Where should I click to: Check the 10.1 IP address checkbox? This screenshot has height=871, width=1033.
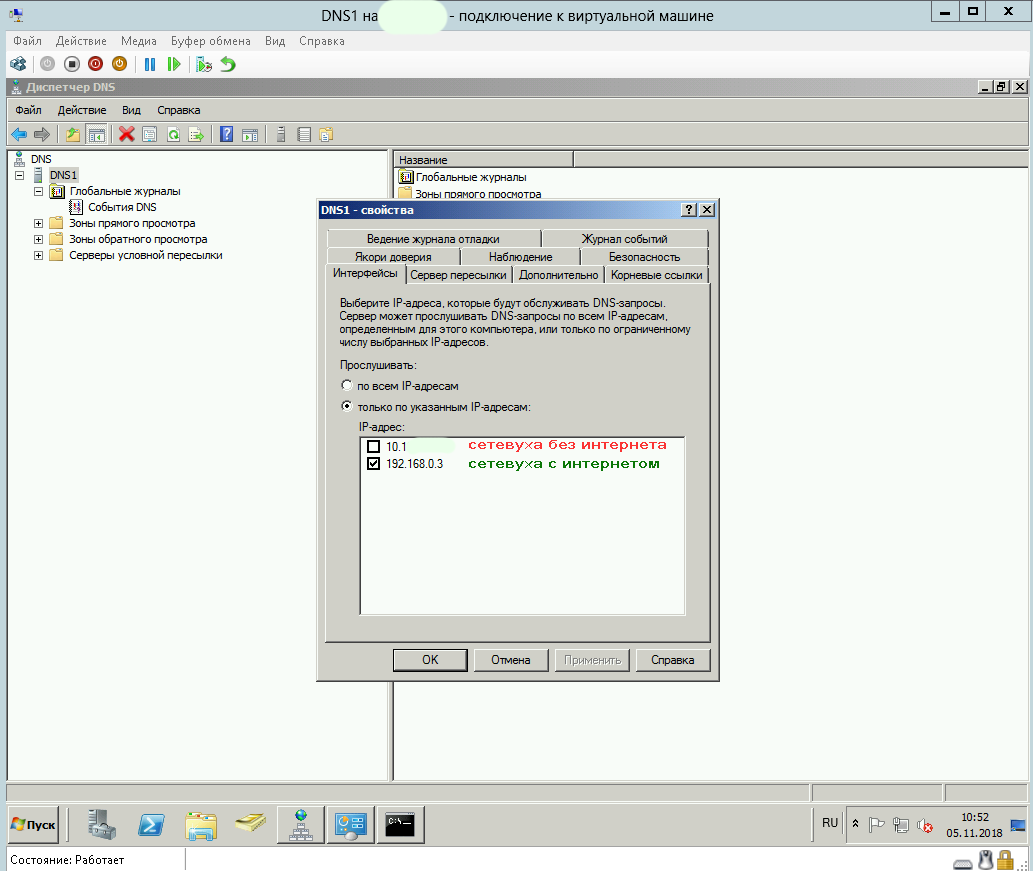point(374,446)
